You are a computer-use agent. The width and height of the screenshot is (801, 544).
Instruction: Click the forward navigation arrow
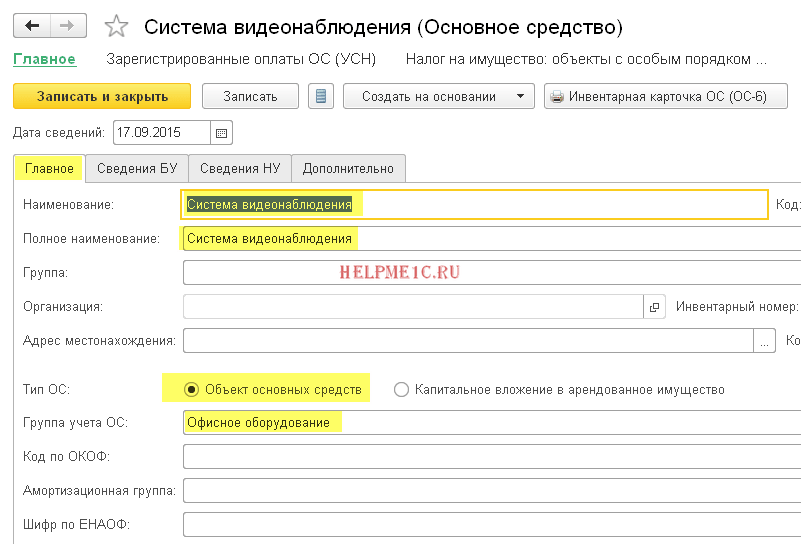coord(67,26)
